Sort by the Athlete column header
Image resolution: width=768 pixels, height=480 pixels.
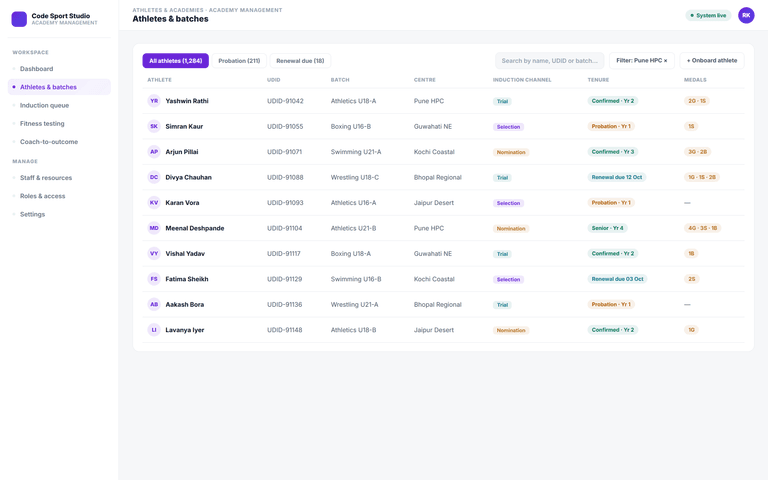point(160,80)
